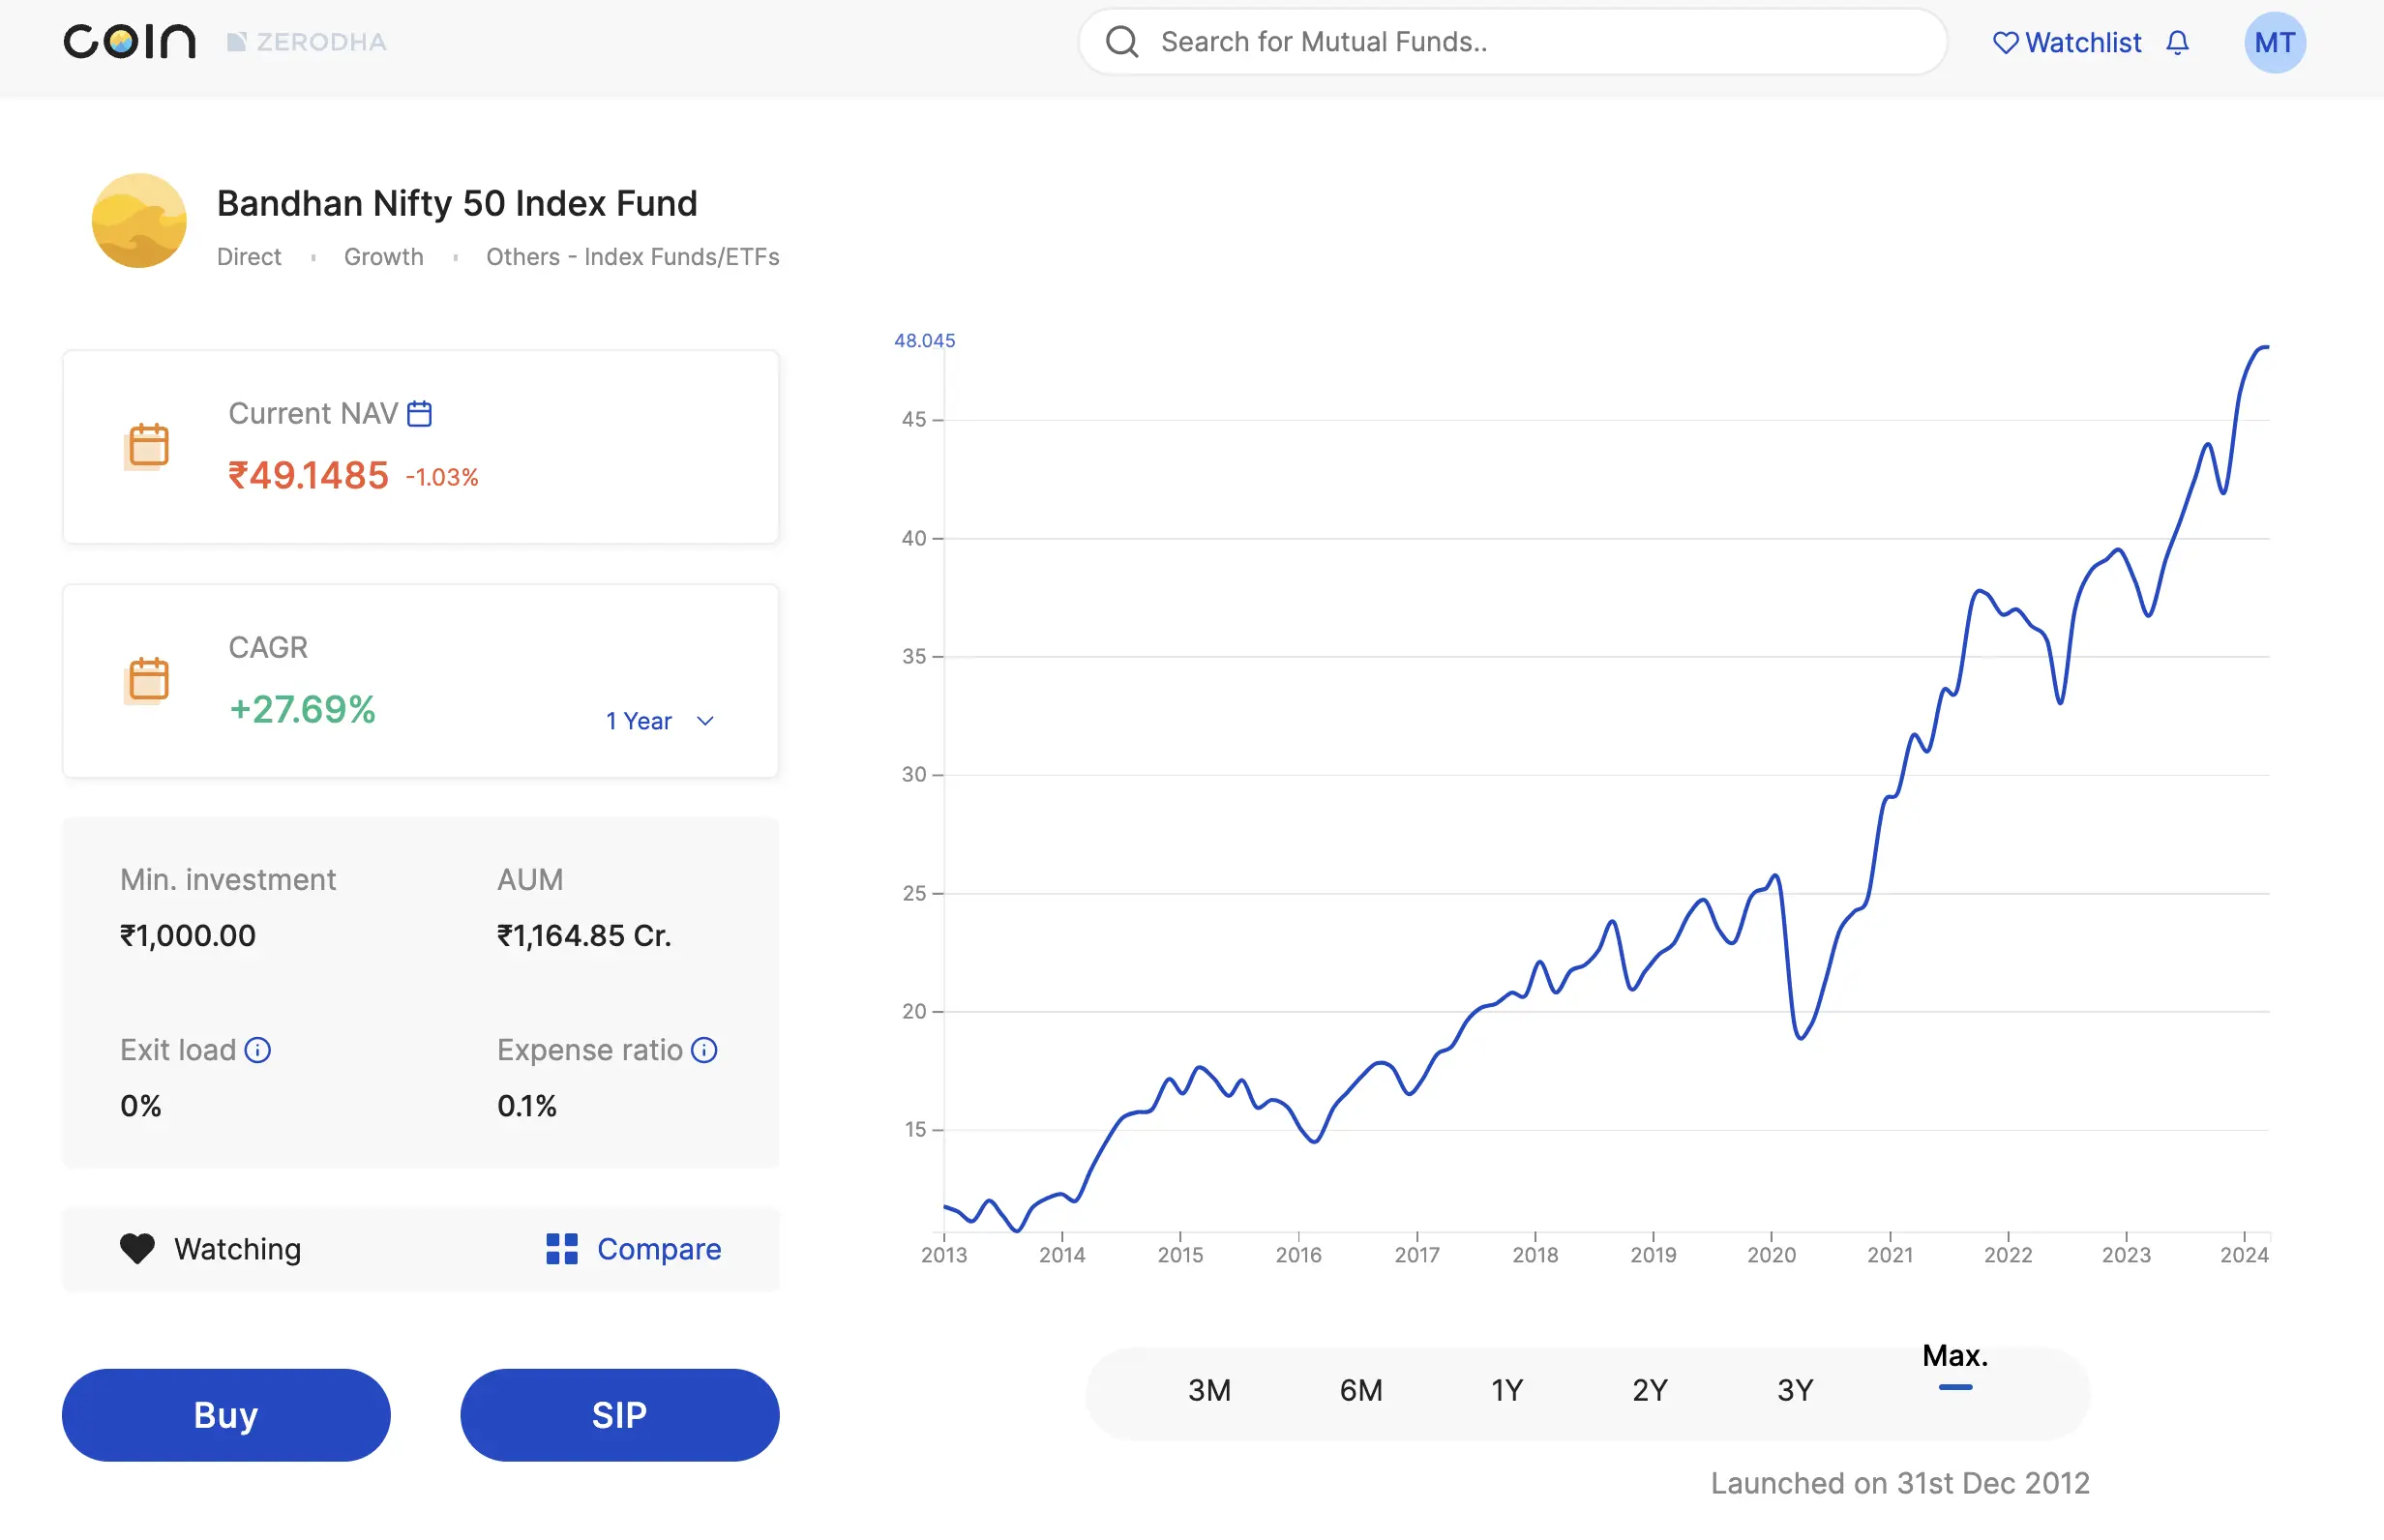Click the SIP button
The image size is (2384, 1540).
(x=620, y=1414)
